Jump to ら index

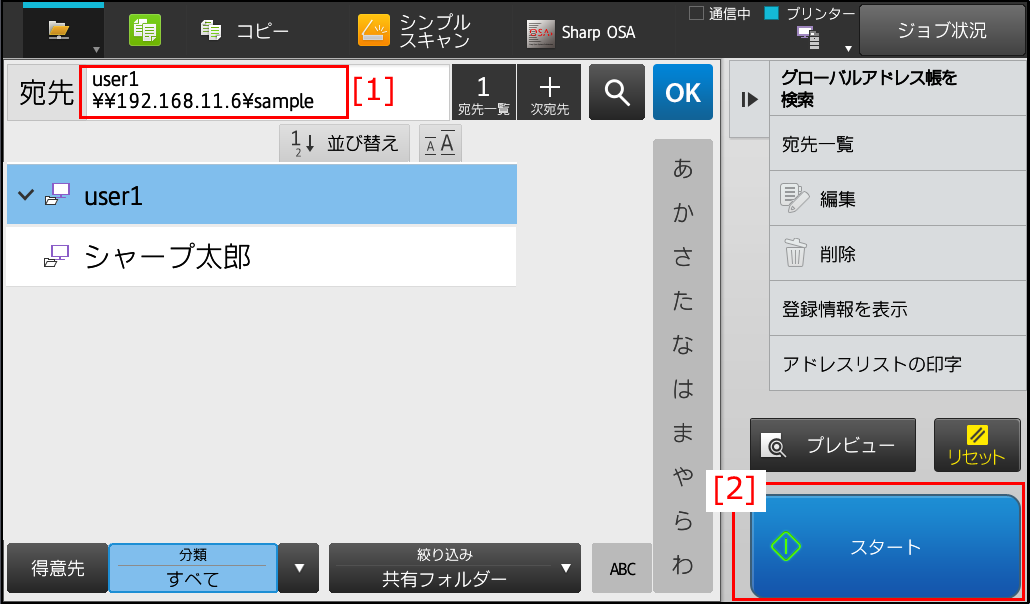tap(683, 521)
